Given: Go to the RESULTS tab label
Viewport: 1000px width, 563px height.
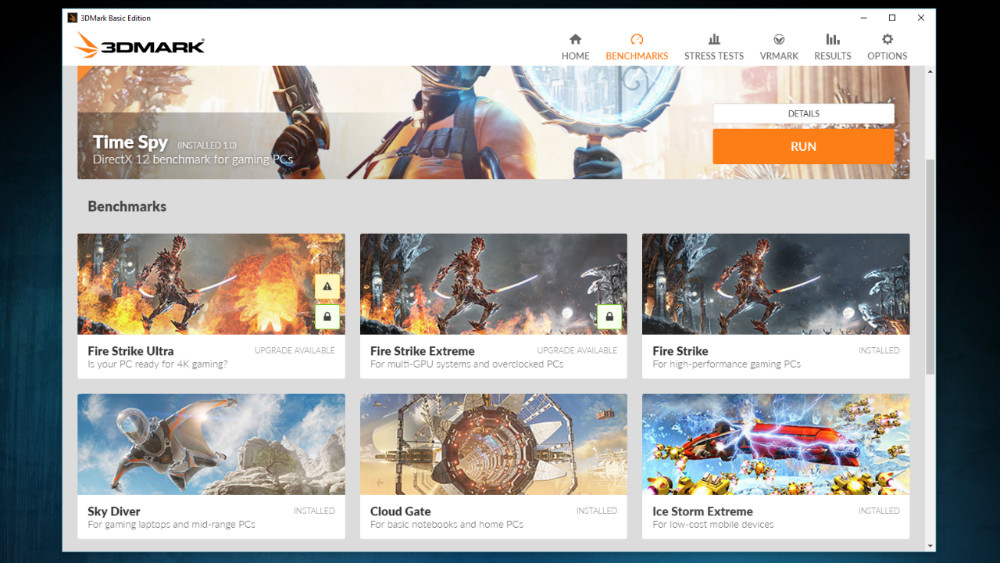Looking at the screenshot, I should [x=832, y=56].
